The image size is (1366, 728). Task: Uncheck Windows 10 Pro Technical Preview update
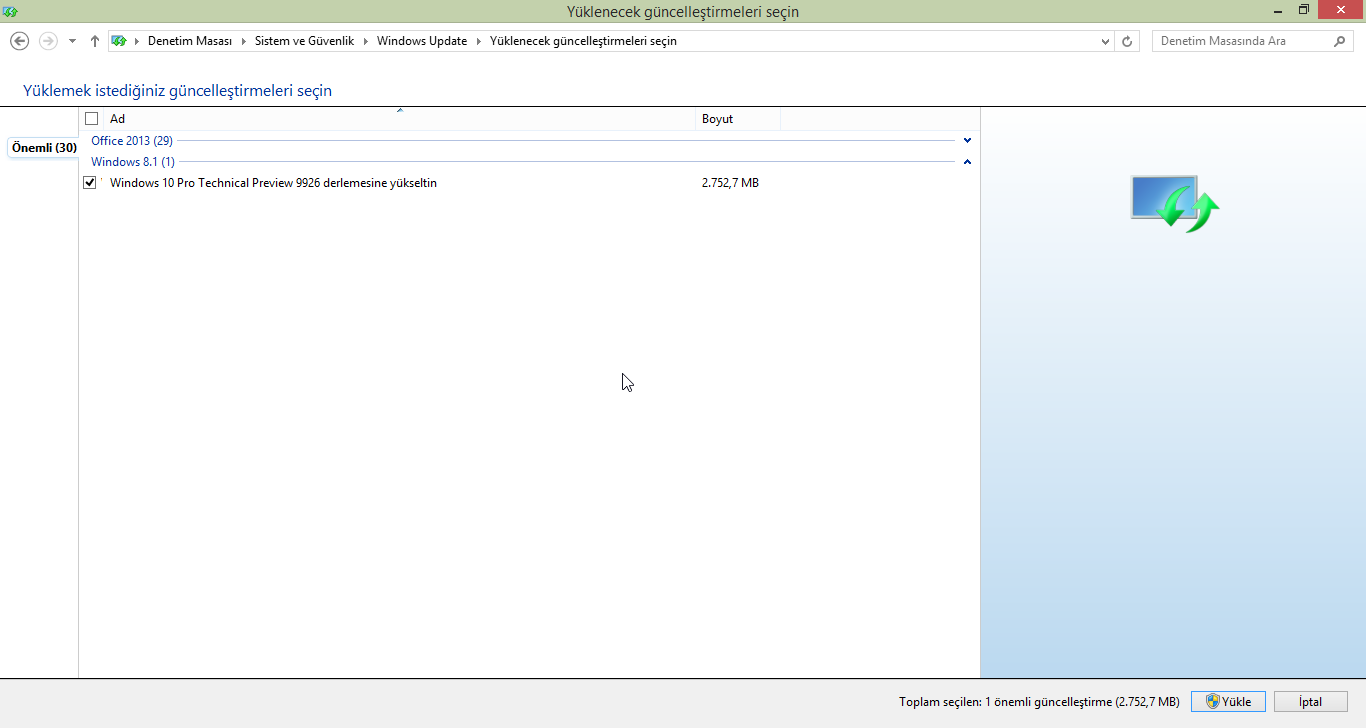coord(90,183)
